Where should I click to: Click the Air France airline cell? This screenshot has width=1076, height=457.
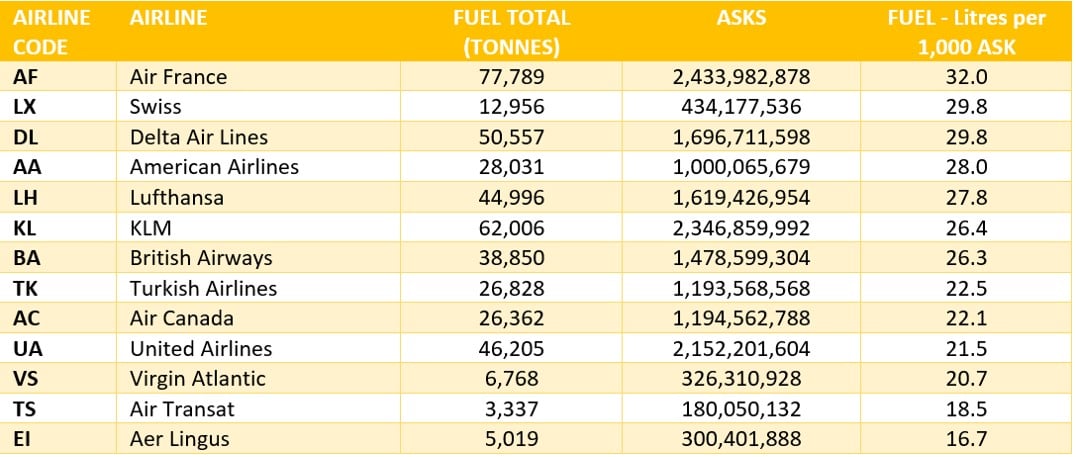[179, 77]
